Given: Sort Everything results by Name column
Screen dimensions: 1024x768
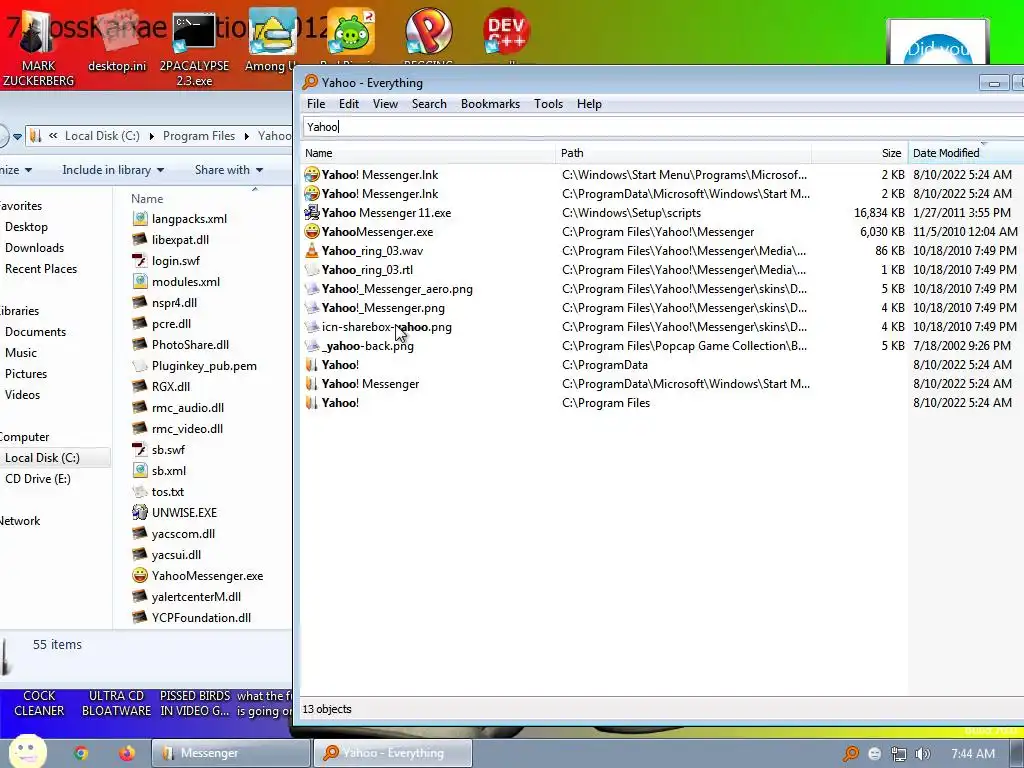Looking at the screenshot, I should point(428,153).
